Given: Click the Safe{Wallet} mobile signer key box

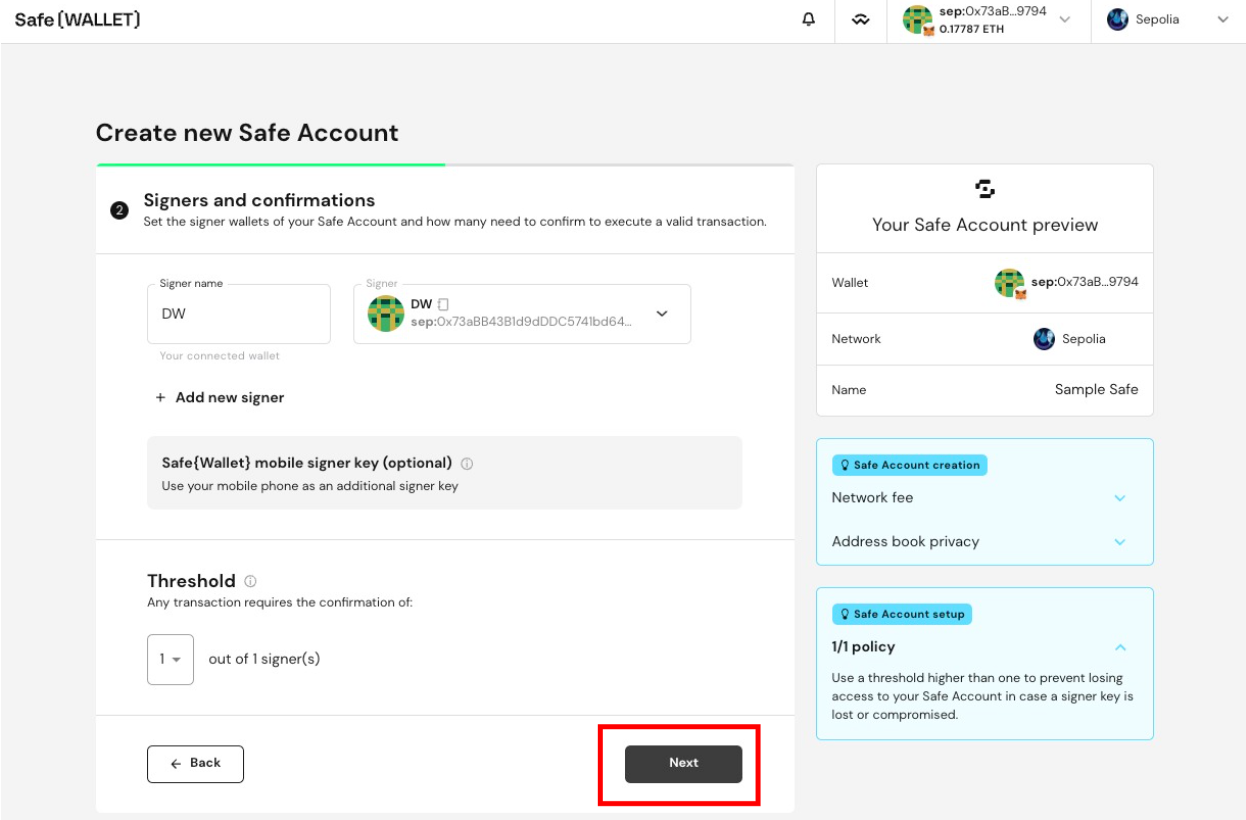Looking at the screenshot, I should [445, 473].
